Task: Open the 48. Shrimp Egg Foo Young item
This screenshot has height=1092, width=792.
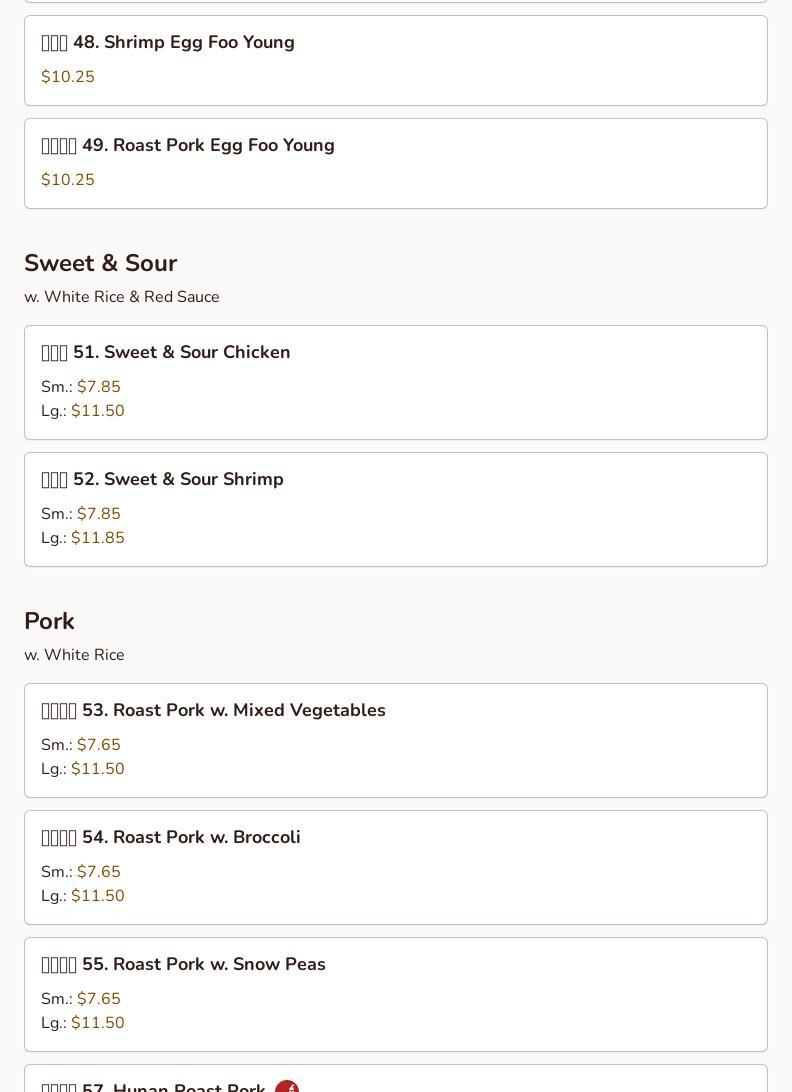Action: [396, 61]
